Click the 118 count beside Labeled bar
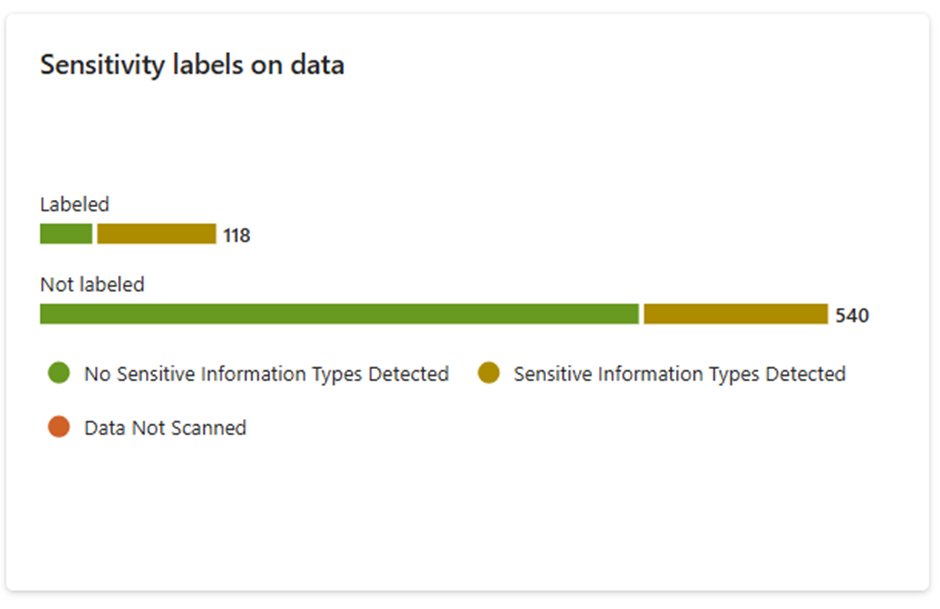 [237, 236]
